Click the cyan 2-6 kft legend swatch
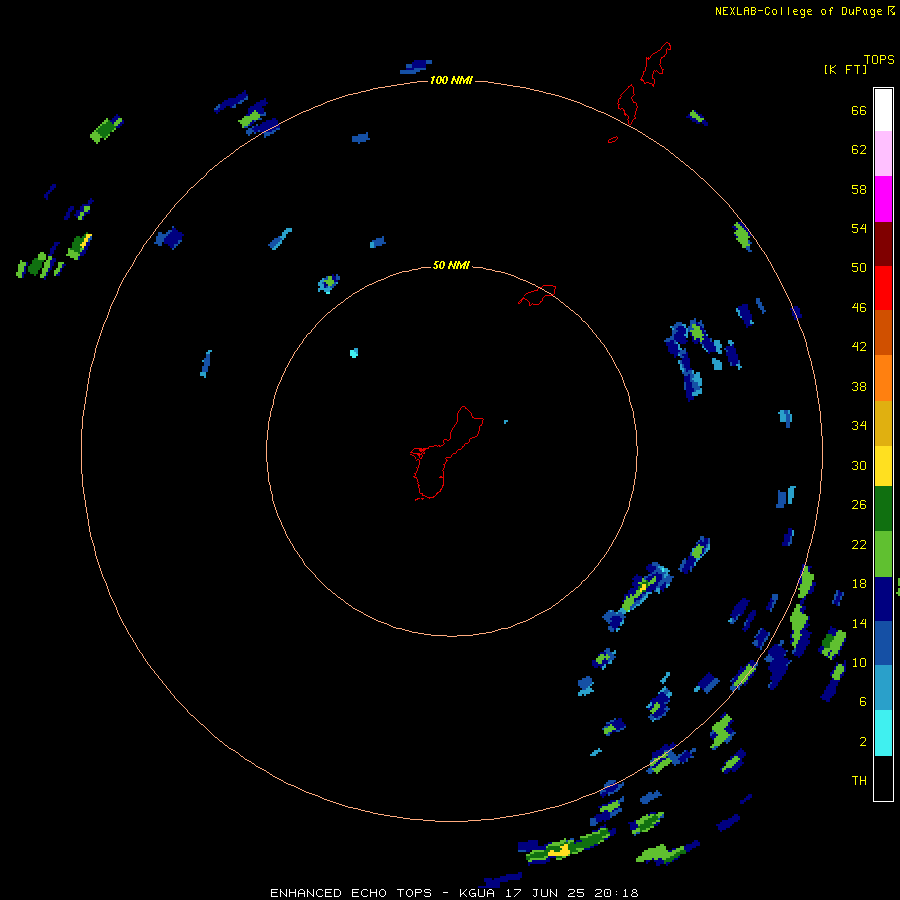 point(883,733)
